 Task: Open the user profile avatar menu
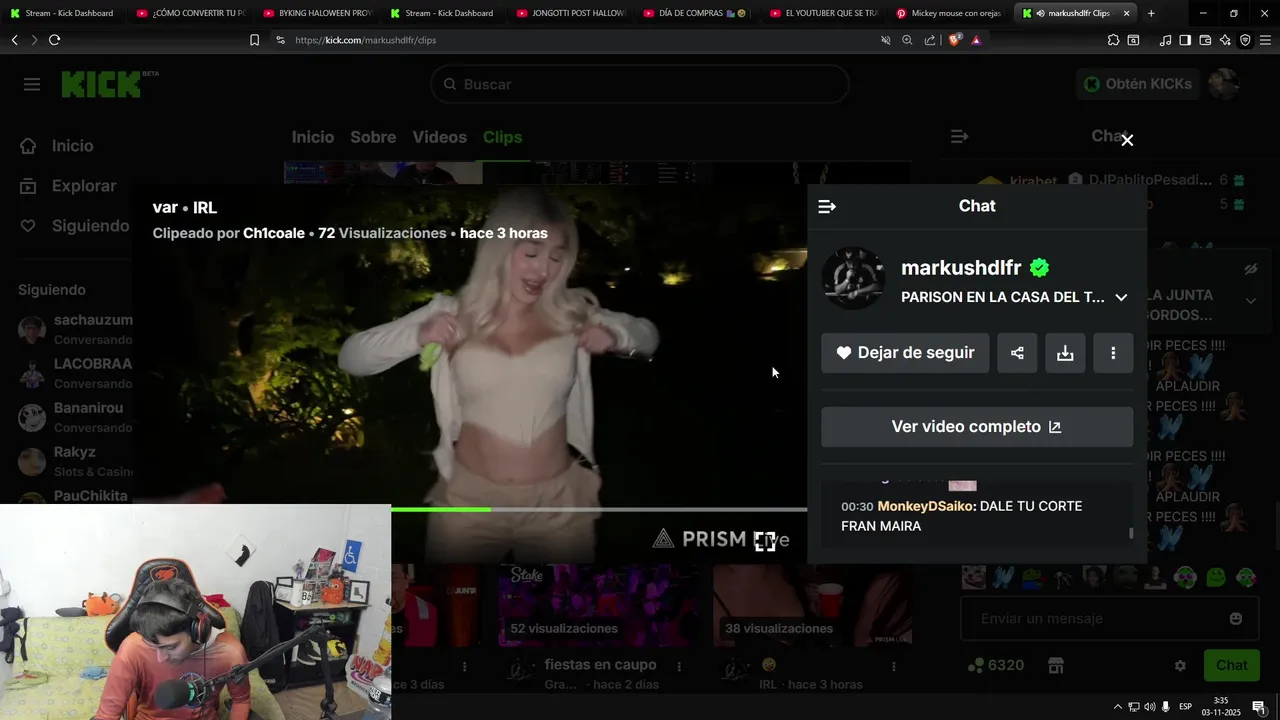pos(1224,84)
